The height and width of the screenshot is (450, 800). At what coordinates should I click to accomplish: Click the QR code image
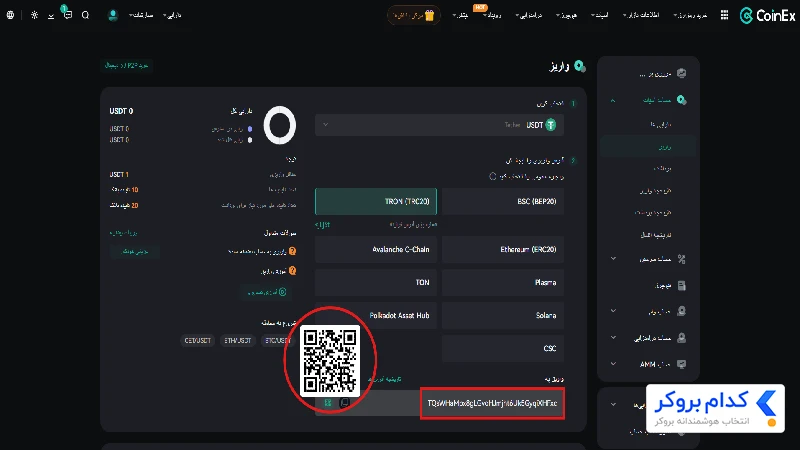[x=330, y=361]
